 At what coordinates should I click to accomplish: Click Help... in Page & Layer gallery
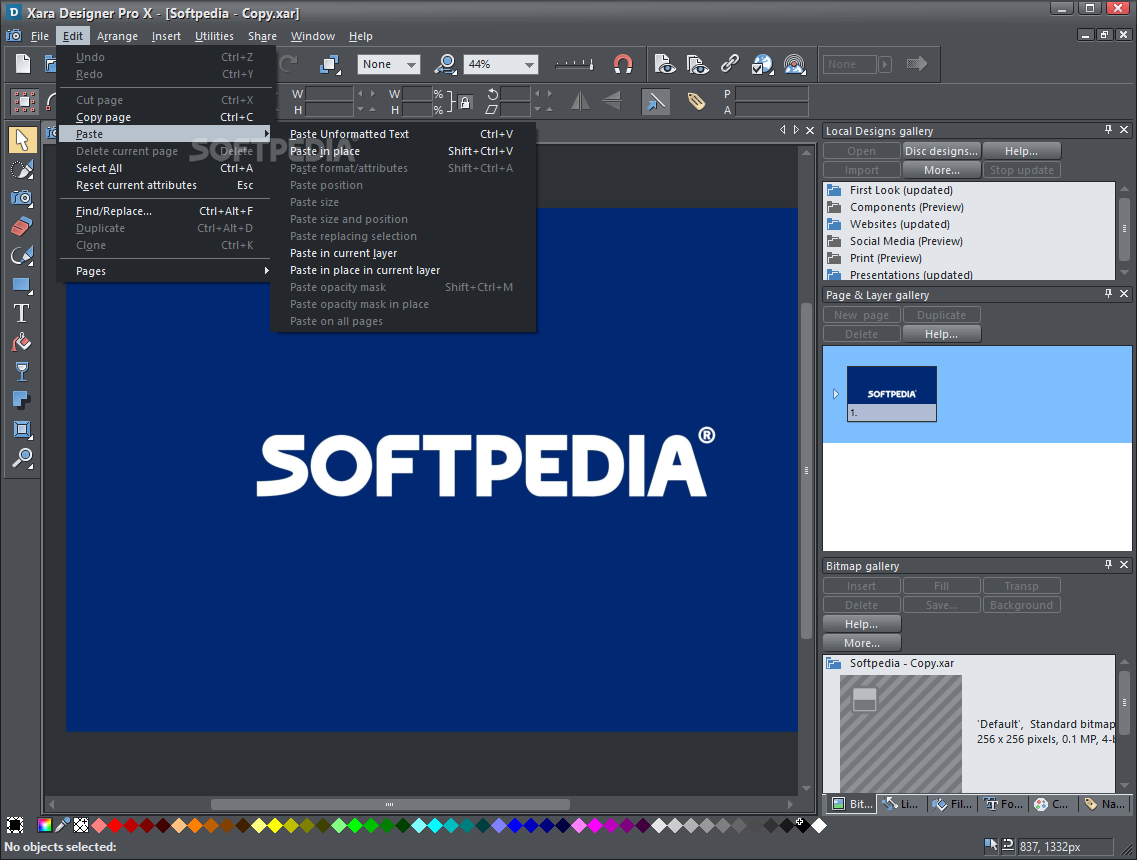(x=941, y=334)
